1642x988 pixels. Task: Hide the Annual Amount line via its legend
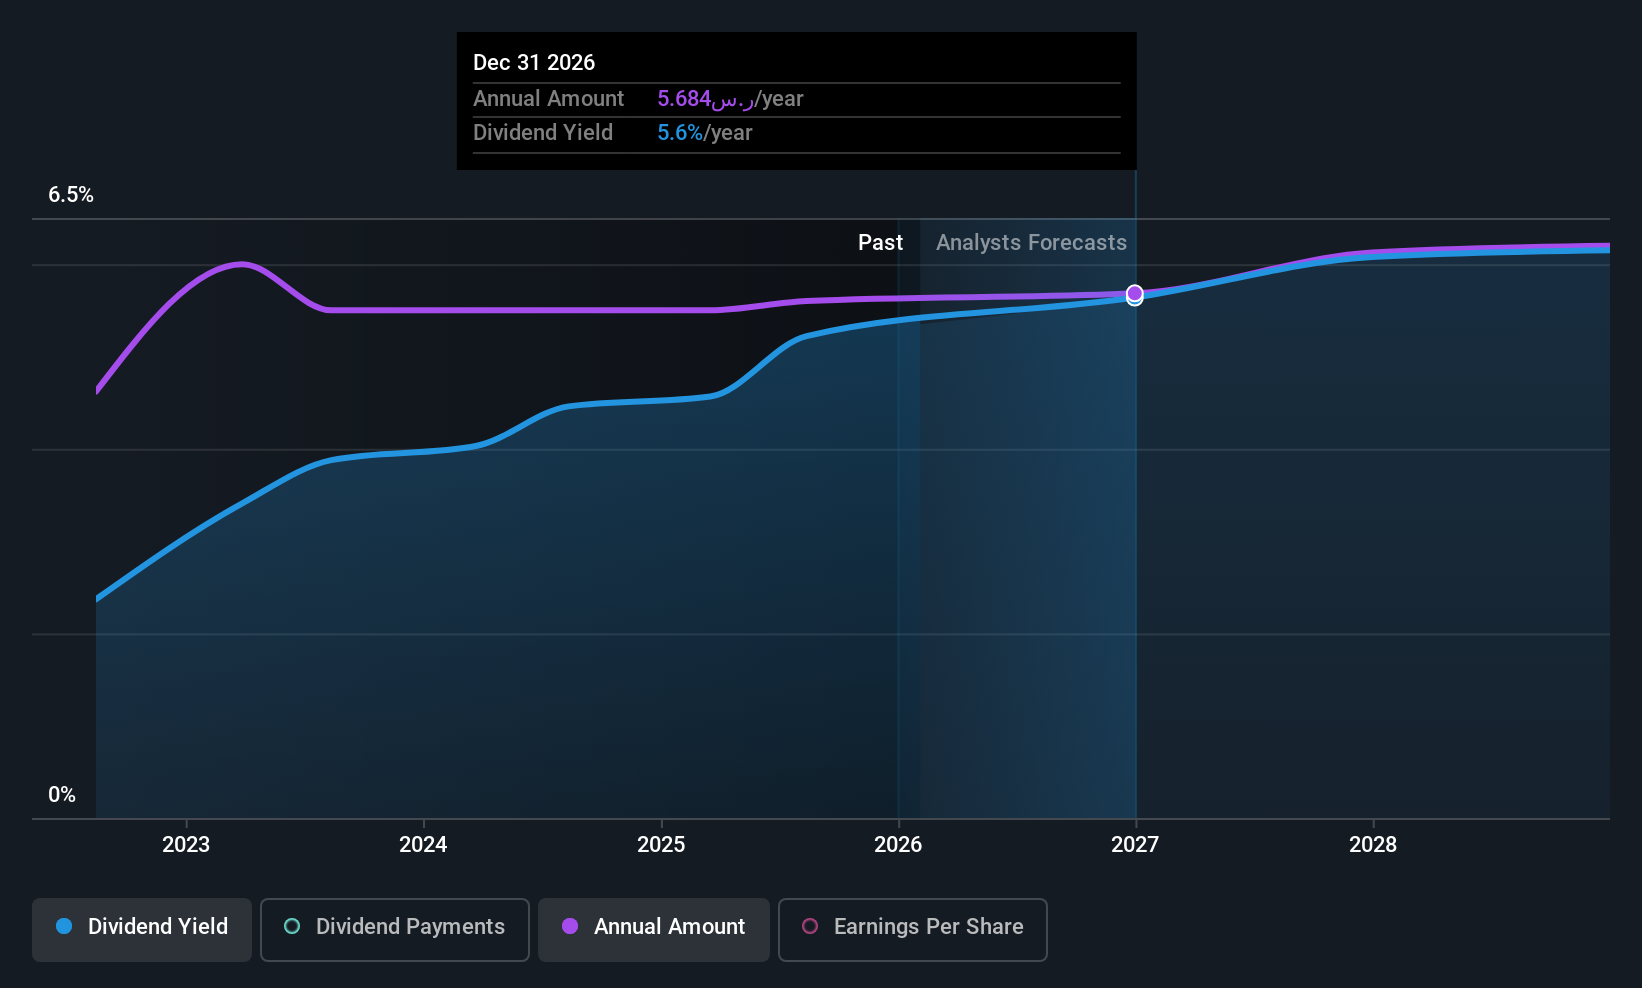653,927
